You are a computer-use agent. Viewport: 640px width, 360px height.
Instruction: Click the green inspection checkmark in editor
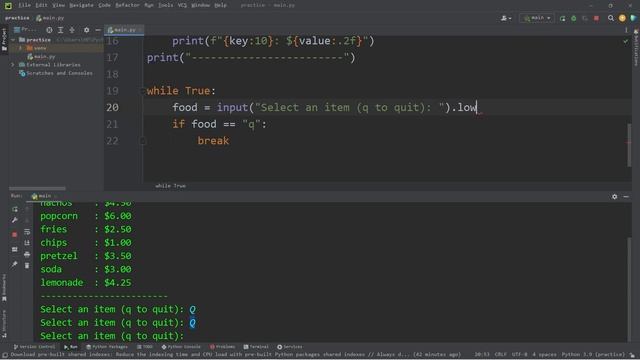[x=626, y=41]
